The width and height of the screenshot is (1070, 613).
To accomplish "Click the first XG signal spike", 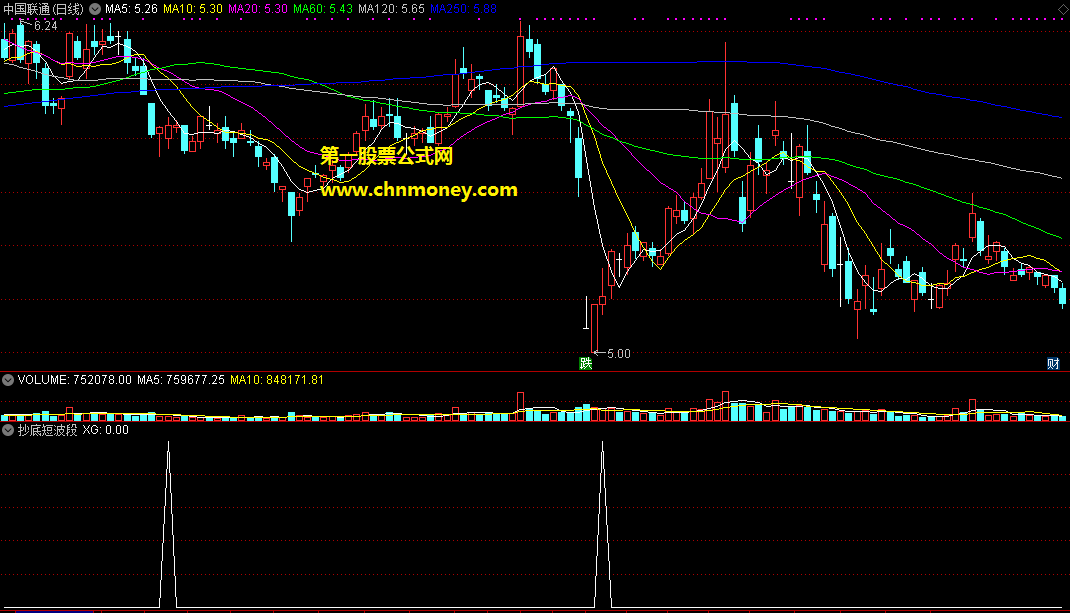I will click(169, 524).
